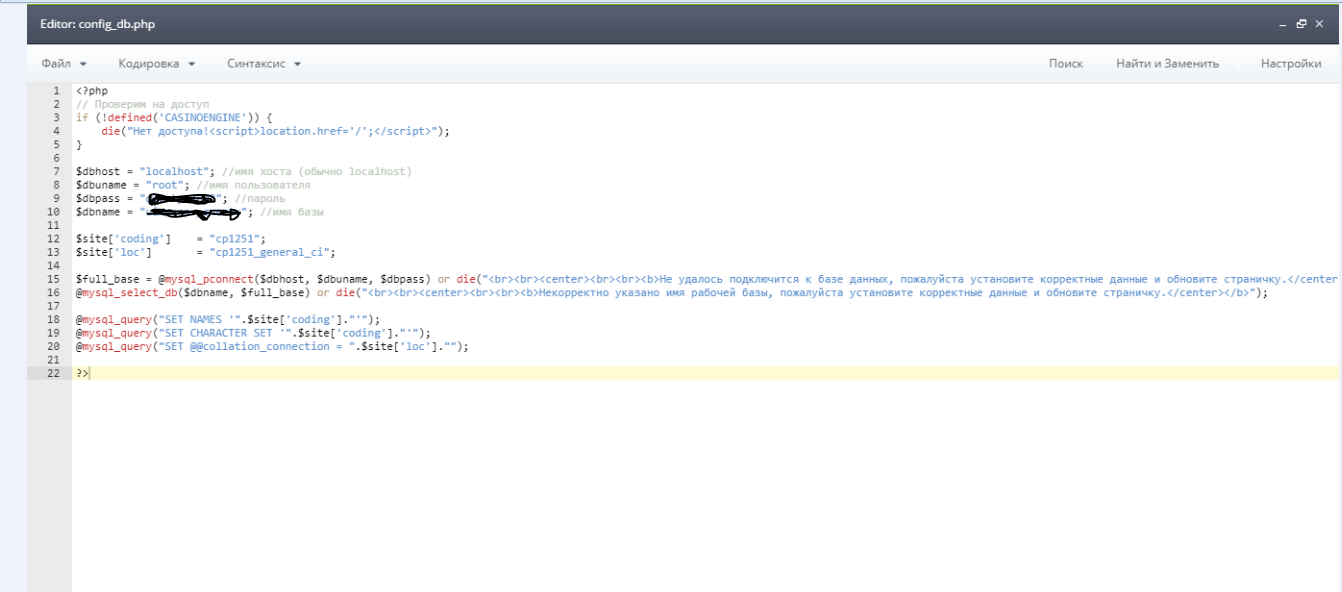
Task: Click the "cp1251" string value
Action: pos(235,239)
